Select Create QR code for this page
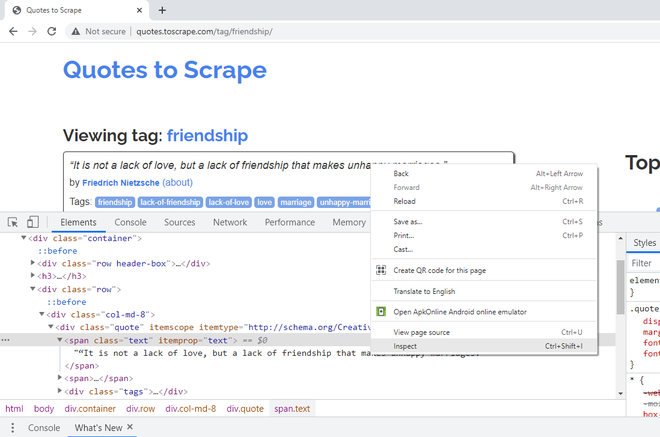Viewport: 660px width, 437px height. tap(484, 270)
